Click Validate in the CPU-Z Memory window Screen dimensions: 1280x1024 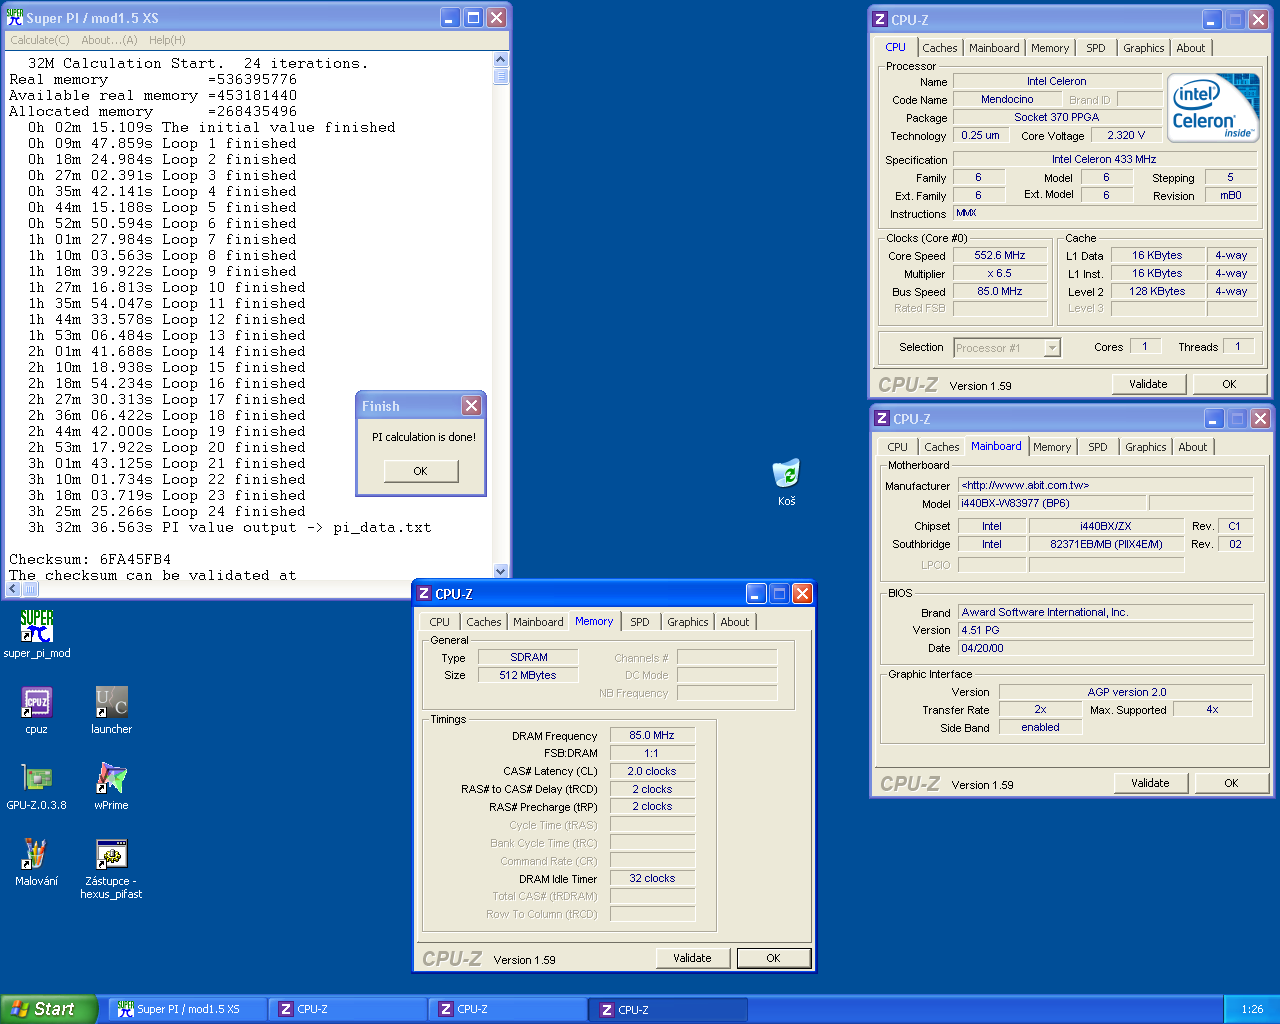pos(692,958)
